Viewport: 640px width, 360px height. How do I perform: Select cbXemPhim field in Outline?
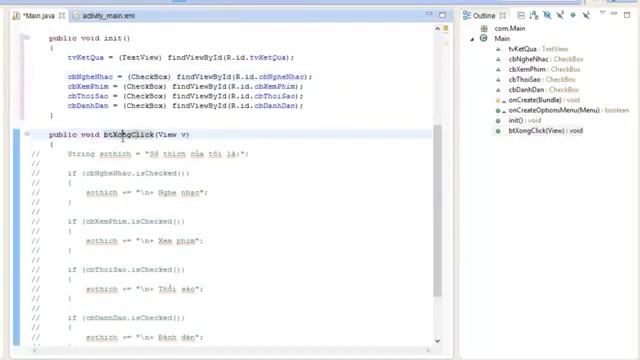click(544, 69)
